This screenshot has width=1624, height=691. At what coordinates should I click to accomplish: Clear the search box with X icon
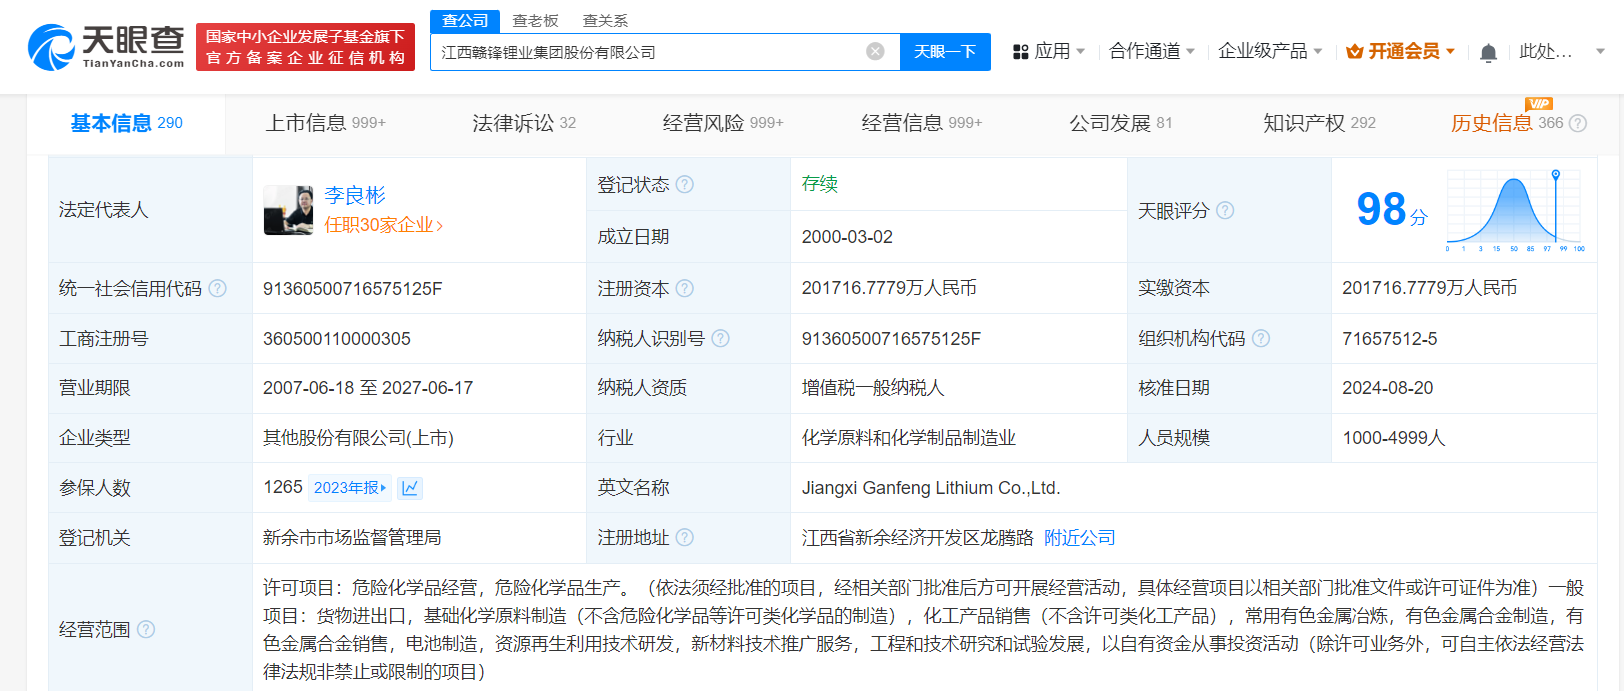point(875,51)
